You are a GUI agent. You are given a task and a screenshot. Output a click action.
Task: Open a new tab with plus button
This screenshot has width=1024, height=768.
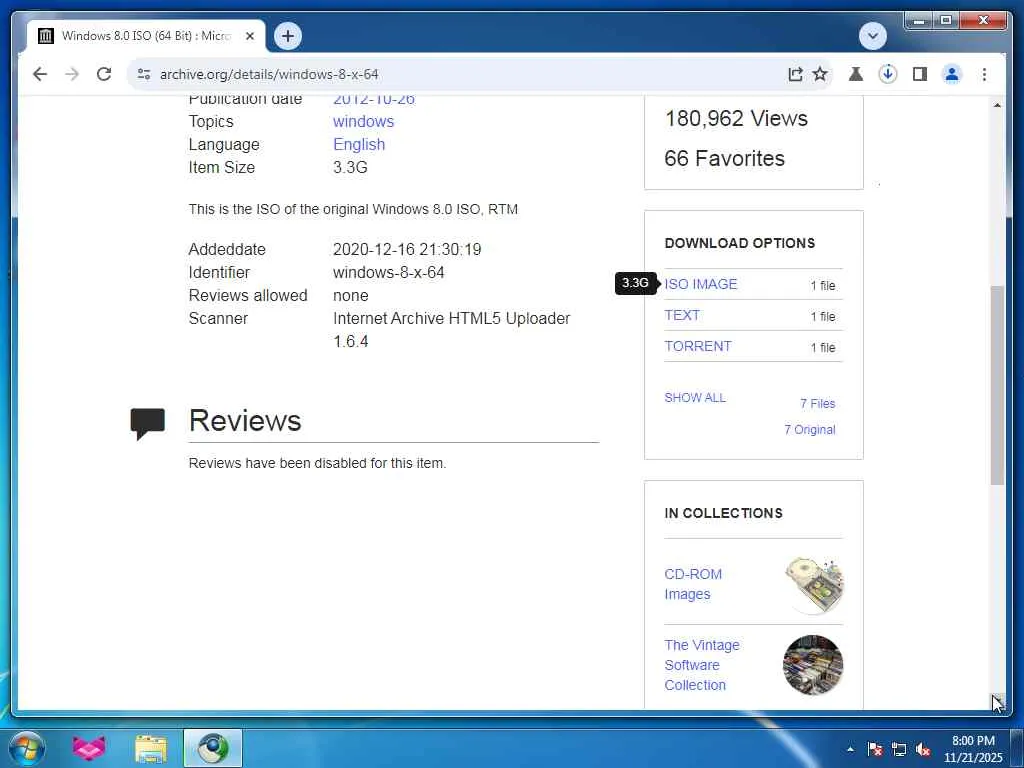288,36
